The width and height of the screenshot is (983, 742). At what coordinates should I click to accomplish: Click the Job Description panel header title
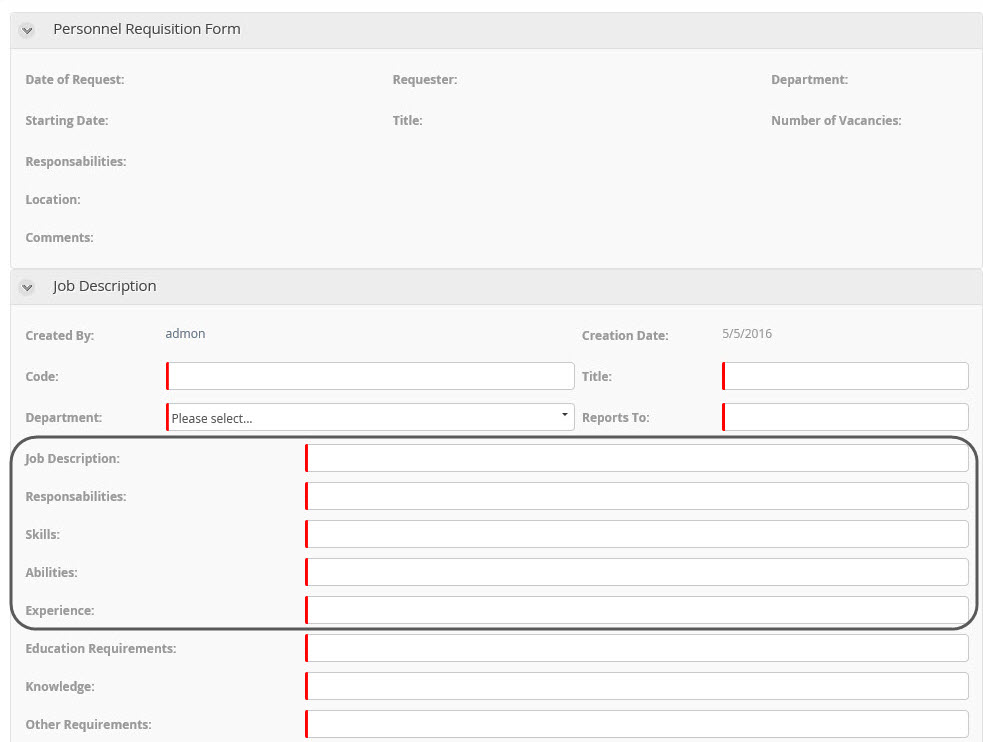105,286
